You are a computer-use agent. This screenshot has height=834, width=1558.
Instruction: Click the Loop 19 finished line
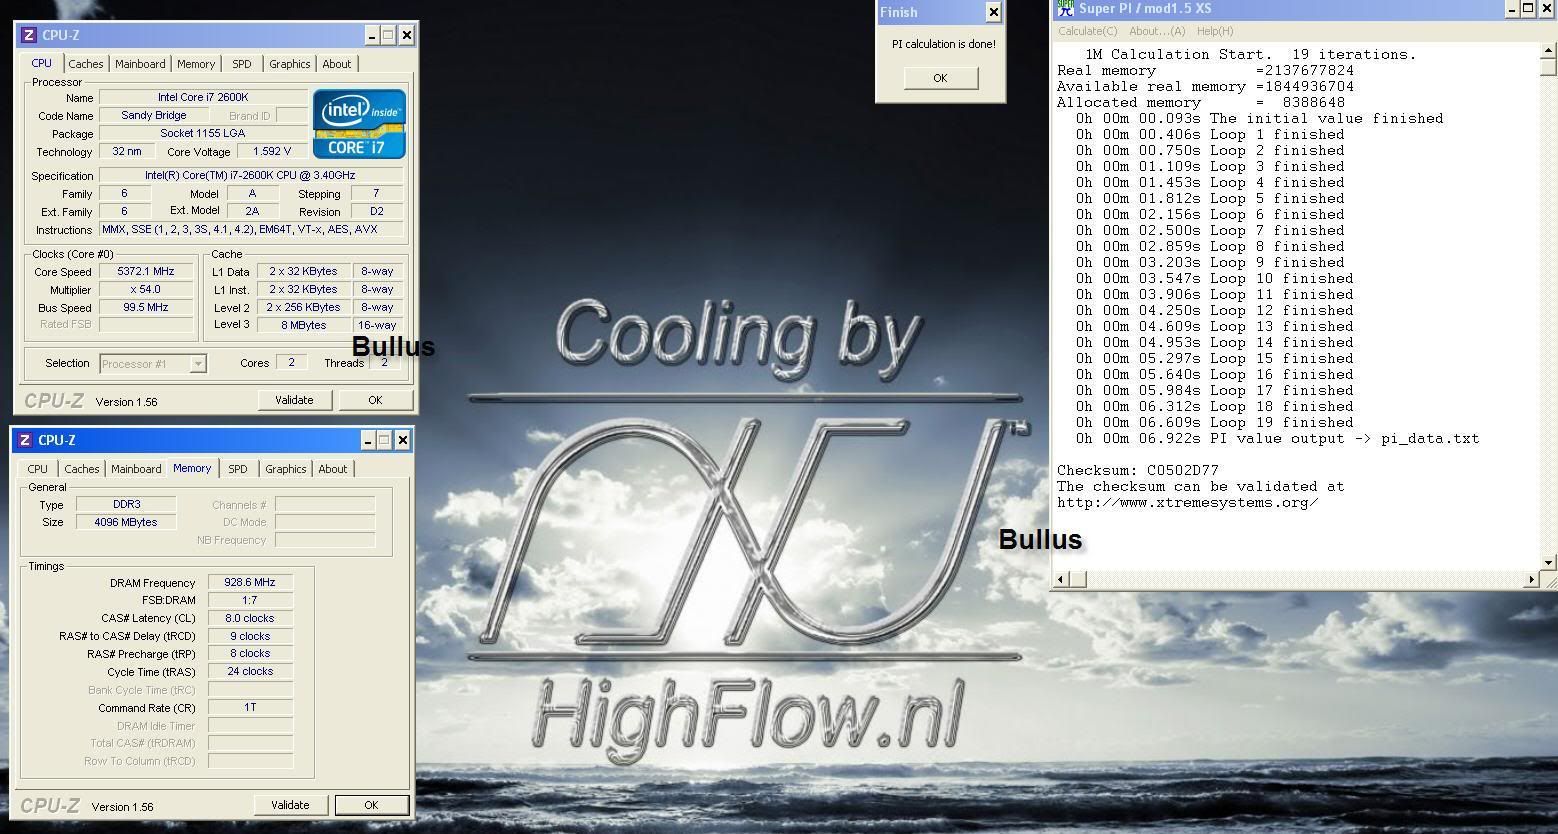click(x=1214, y=423)
